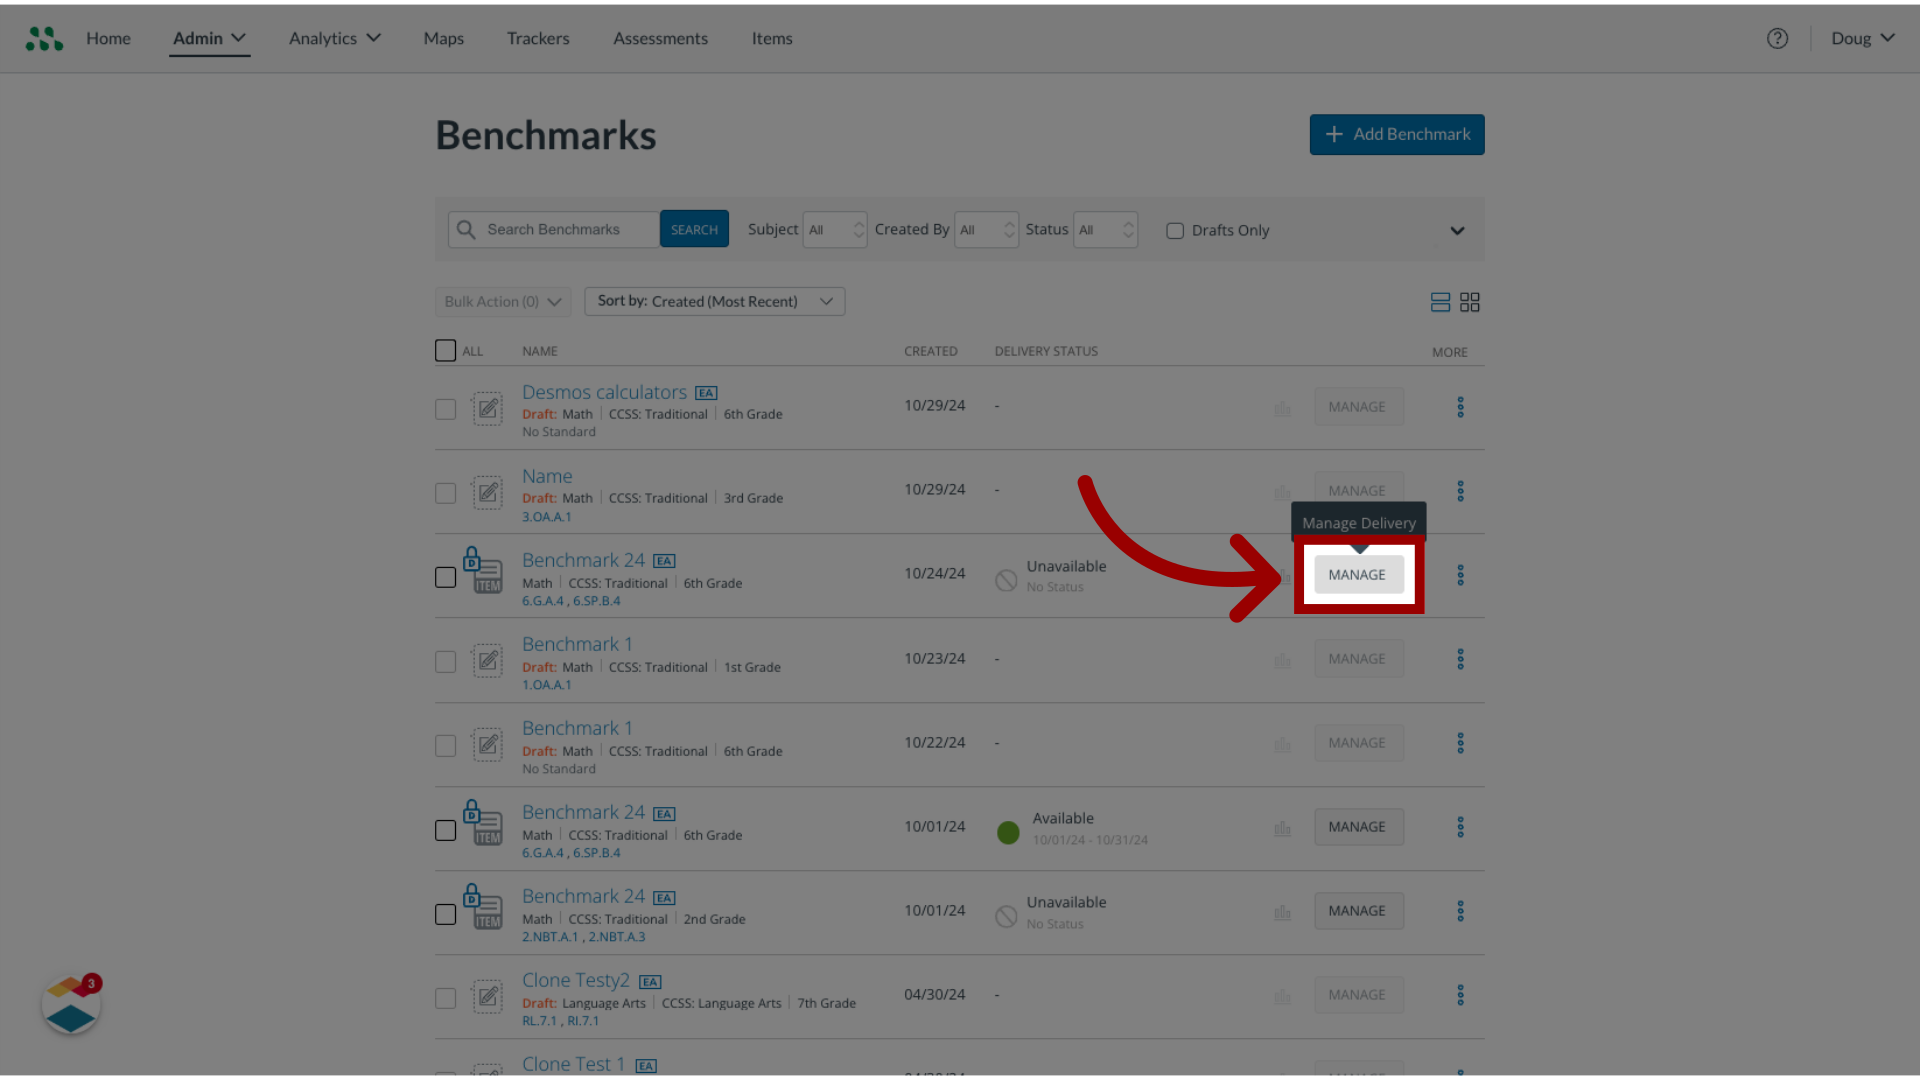Click MANAGE button for Benchmark 24 6th Grade
Screen dimensions: 1920x1080
click(1357, 574)
